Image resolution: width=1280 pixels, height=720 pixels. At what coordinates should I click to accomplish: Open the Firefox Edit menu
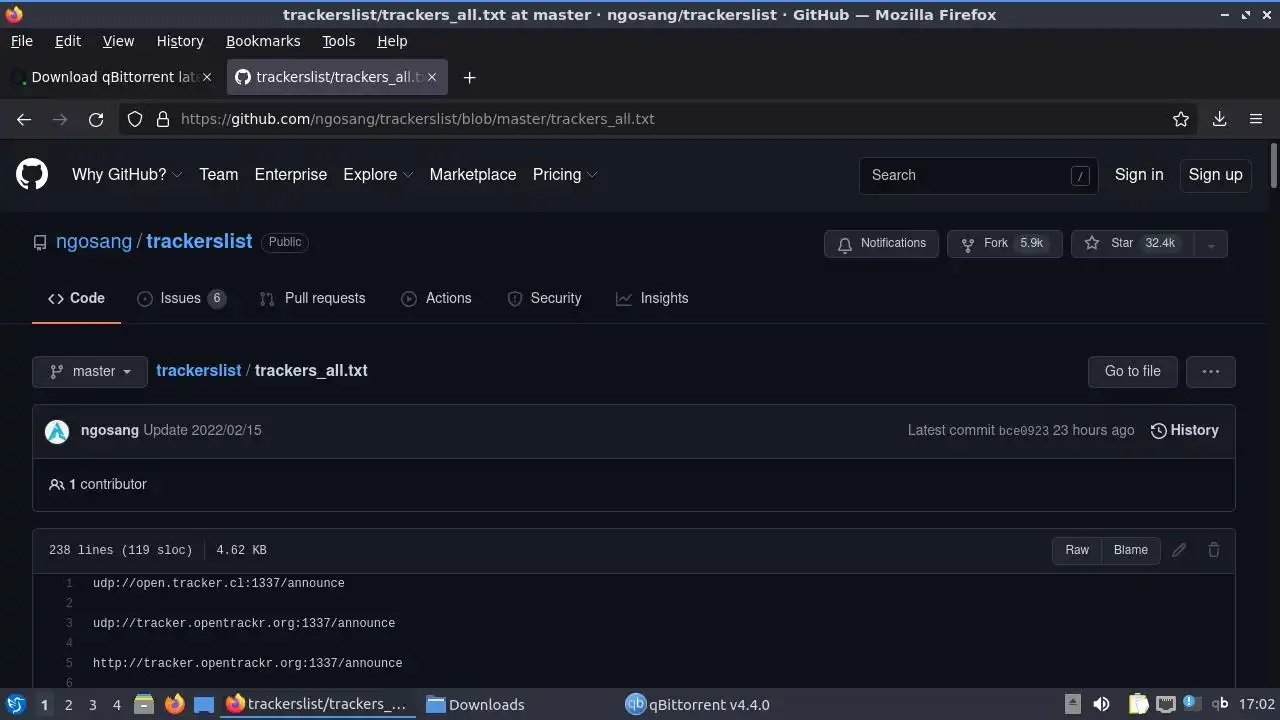(x=68, y=41)
